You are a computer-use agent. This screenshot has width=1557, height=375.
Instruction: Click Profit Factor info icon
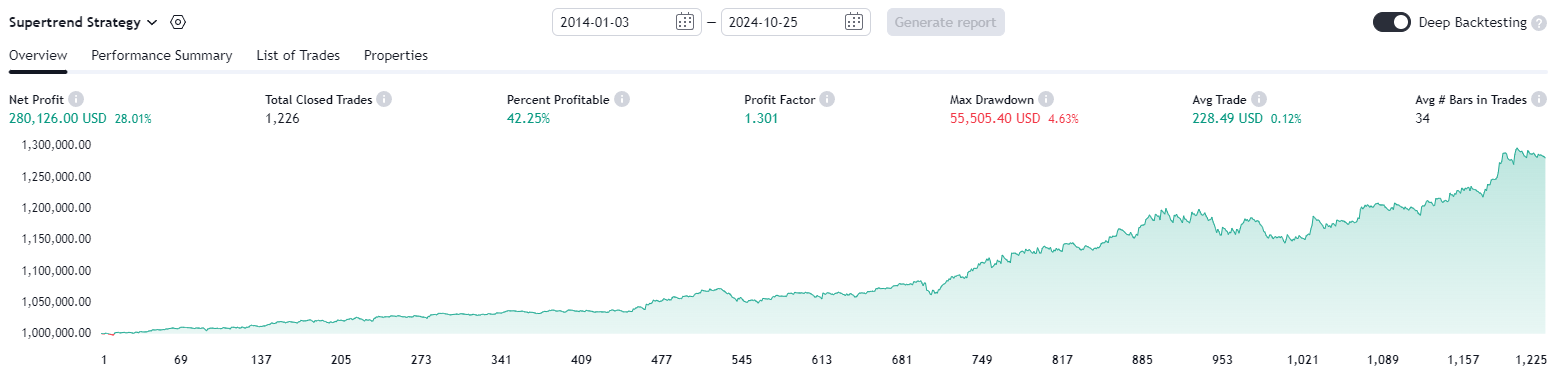tap(827, 100)
